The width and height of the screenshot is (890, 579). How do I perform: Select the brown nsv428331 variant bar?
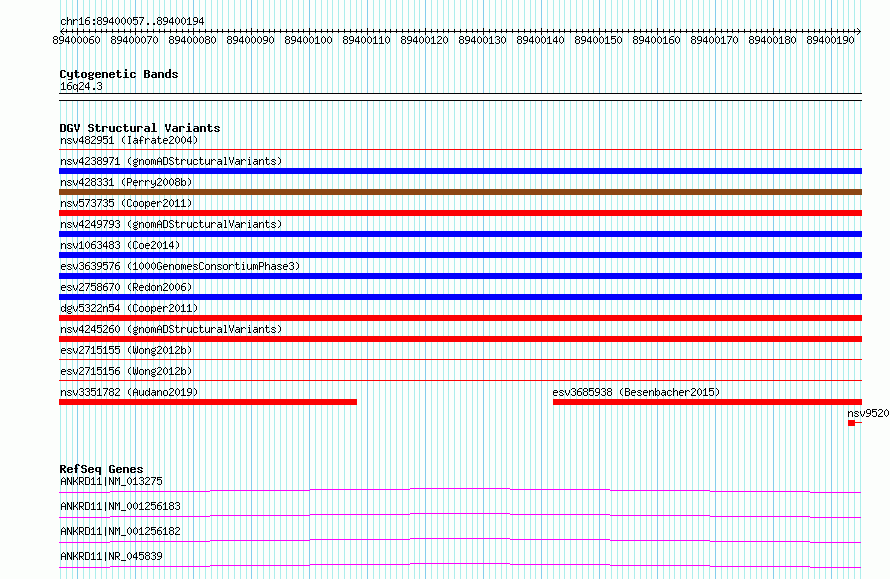pyautogui.click(x=460, y=192)
